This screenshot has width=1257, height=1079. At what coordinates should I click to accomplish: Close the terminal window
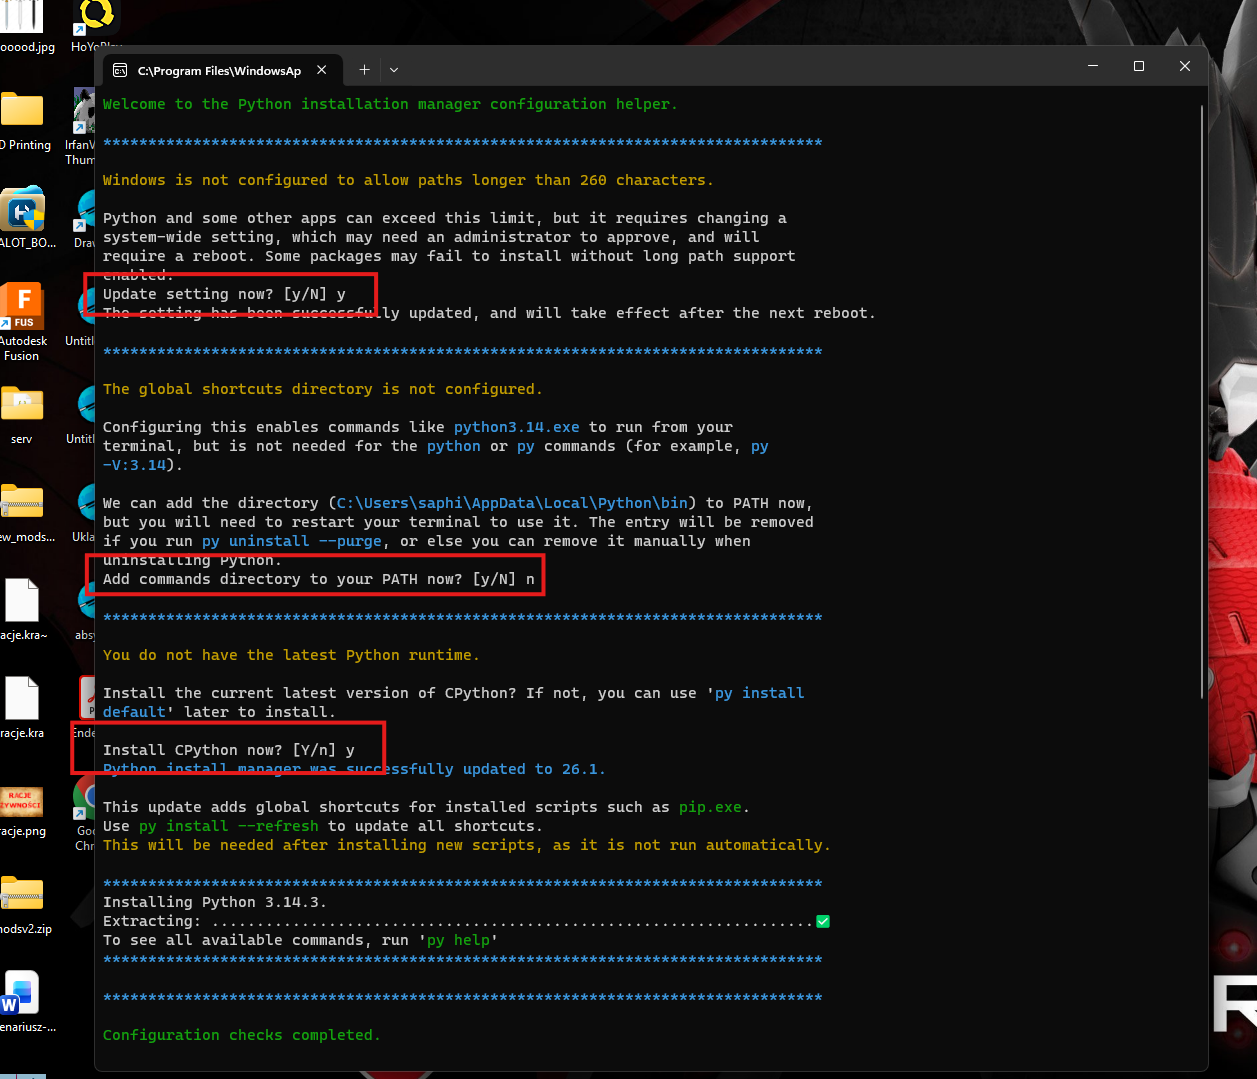pyautogui.click(x=1185, y=66)
